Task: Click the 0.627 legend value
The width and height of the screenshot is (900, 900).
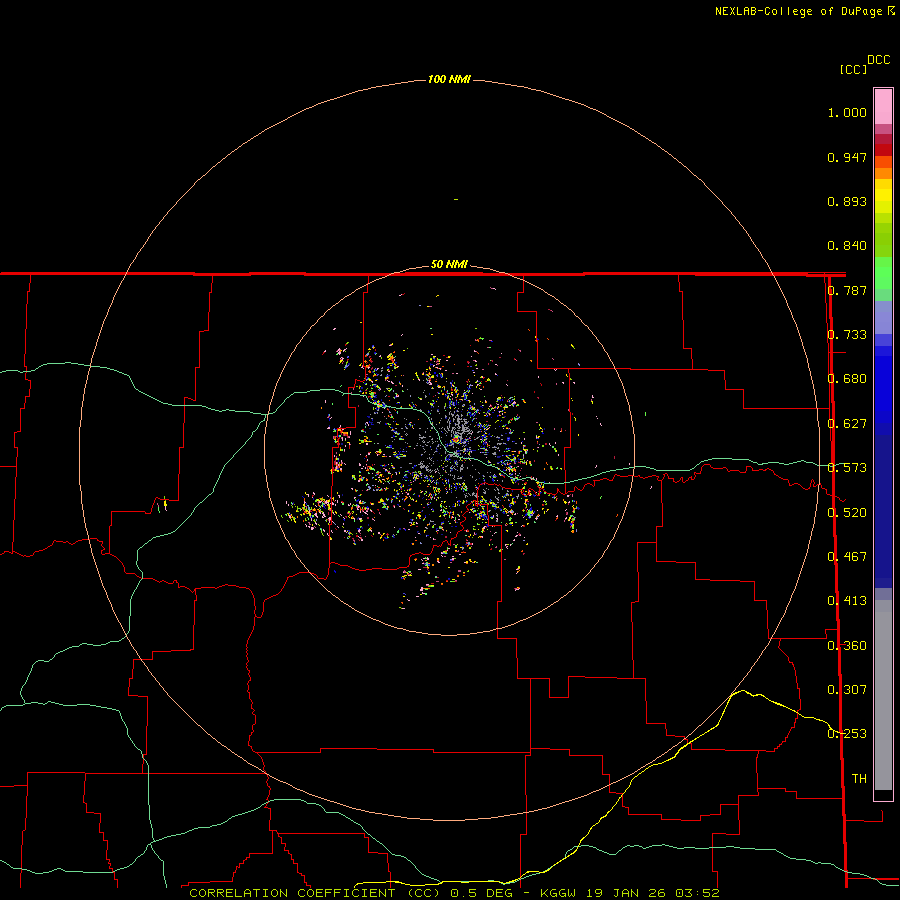Action: 847,424
